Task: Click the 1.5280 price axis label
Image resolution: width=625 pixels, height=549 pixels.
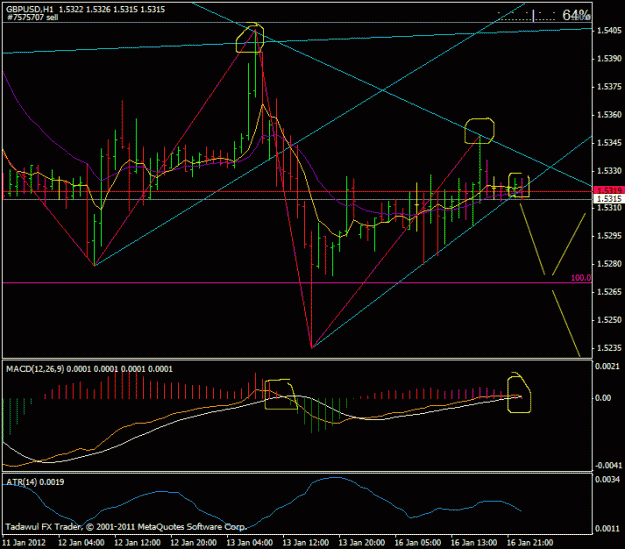Action: 609,264
